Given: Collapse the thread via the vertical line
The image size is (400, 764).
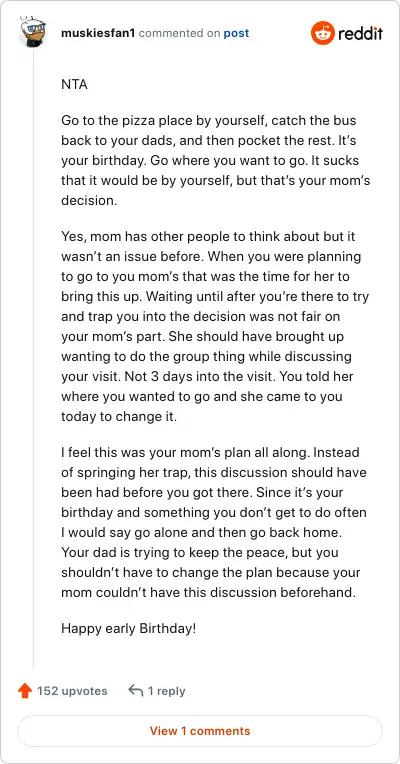Looking at the screenshot, I should tap(33, 357).
